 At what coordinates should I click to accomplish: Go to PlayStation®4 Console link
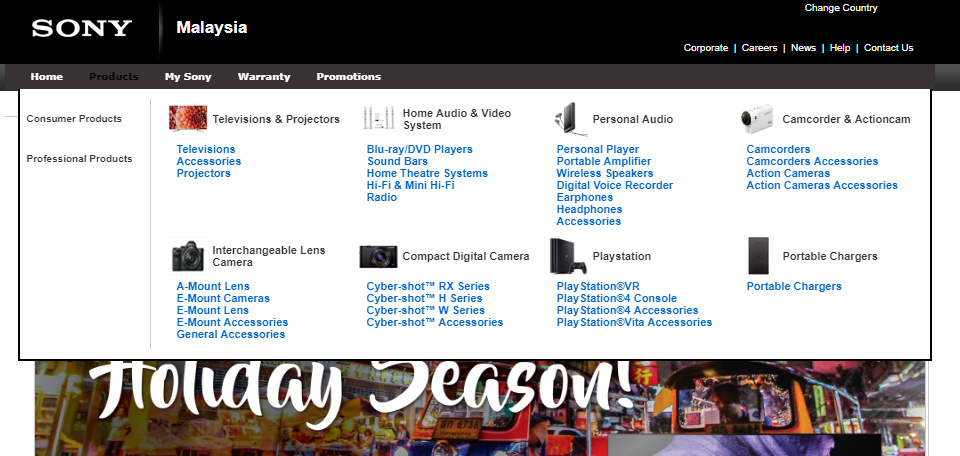(x=616, y=299)
